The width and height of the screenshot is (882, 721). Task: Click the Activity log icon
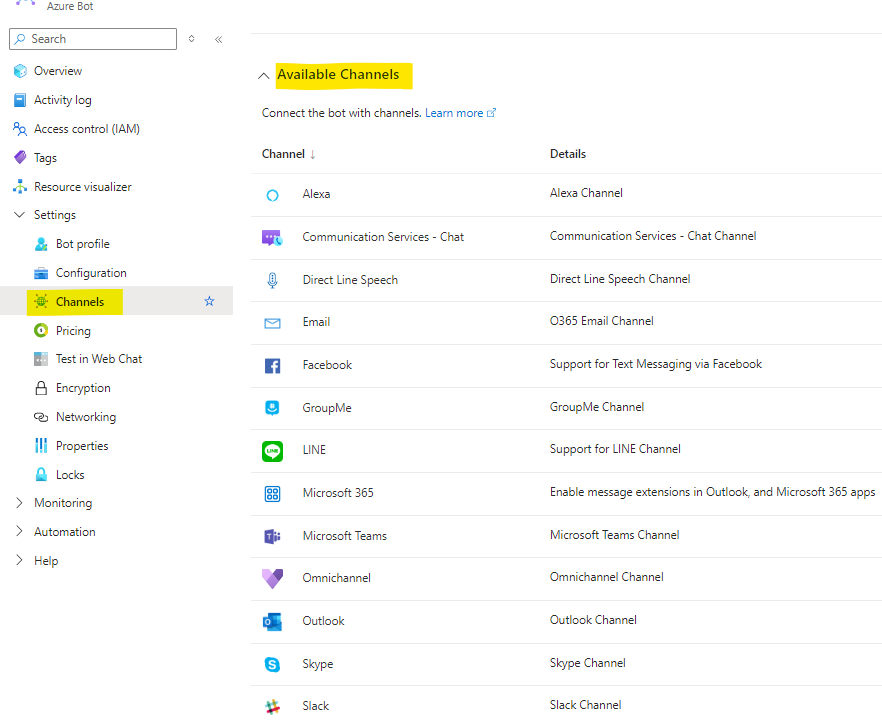20,100
